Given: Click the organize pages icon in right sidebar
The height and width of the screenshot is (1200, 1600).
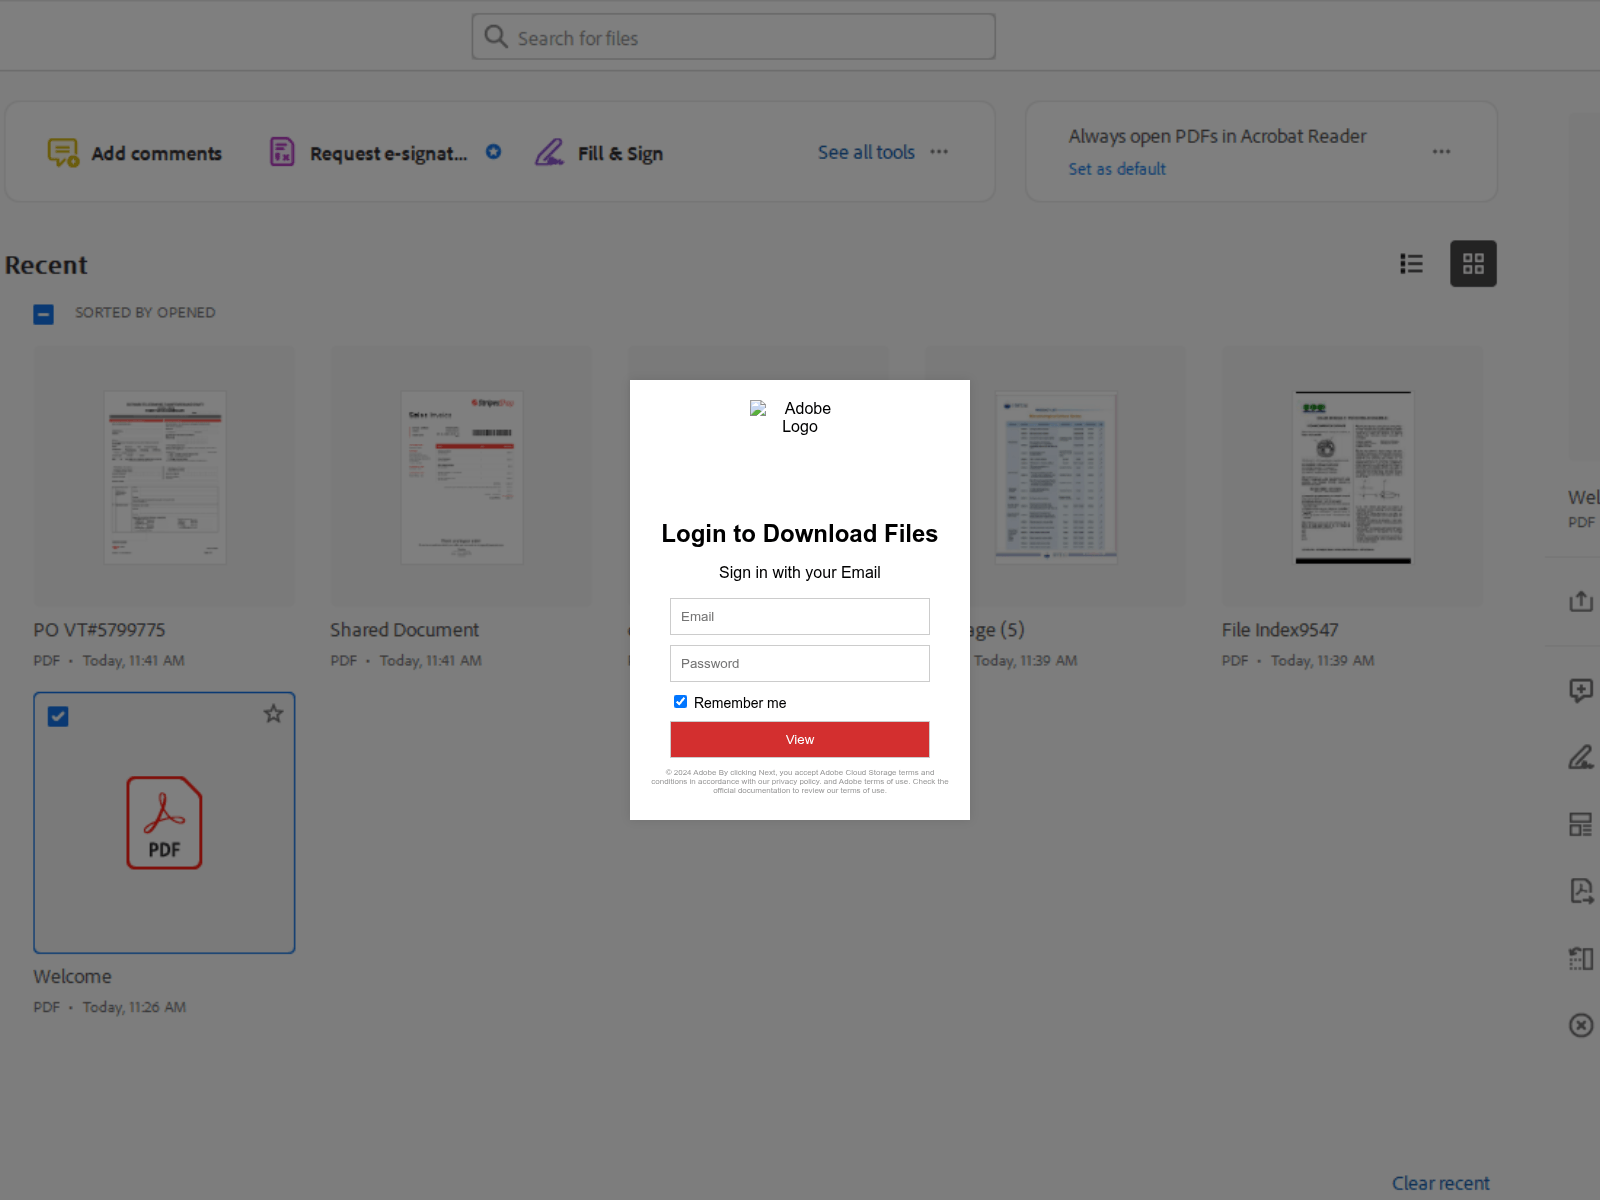Looking at the screenshot, I should [1581, 958].
